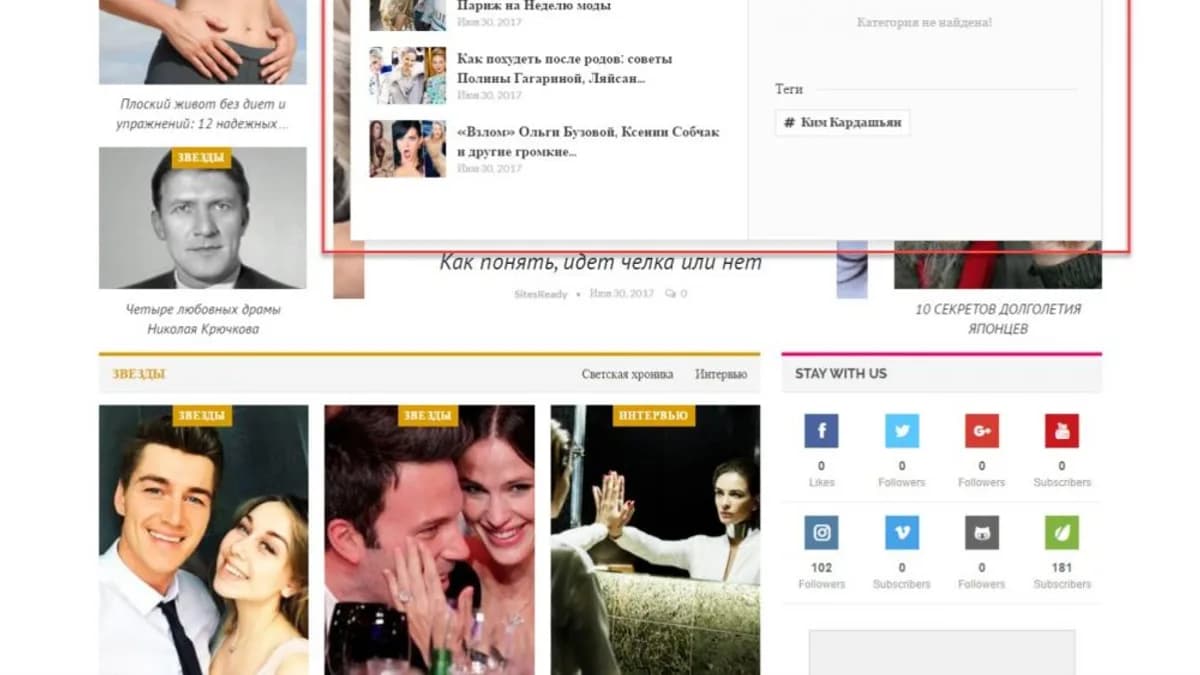Click the comments bubble icon under article title

671,294
